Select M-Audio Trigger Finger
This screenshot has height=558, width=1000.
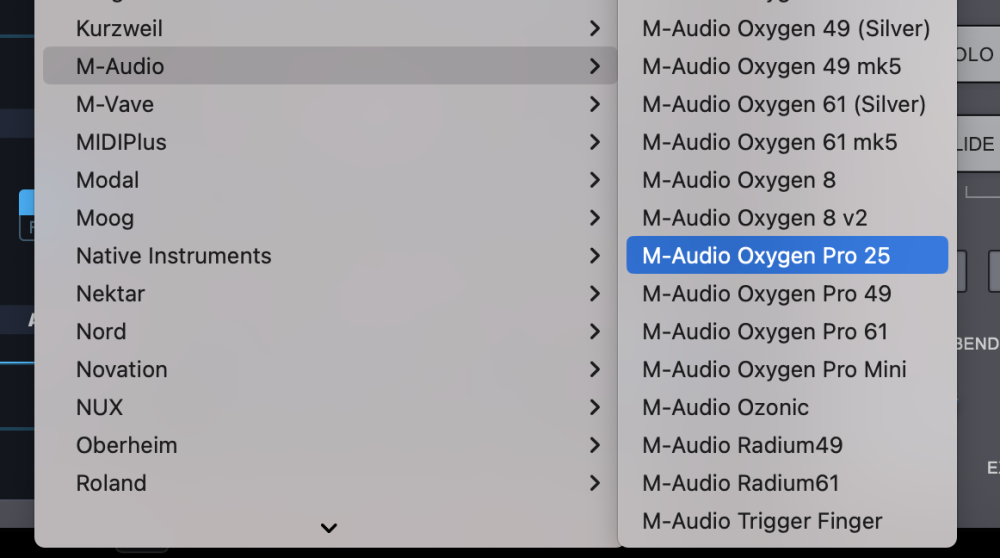pyautogui.click(x=762, y=521)
